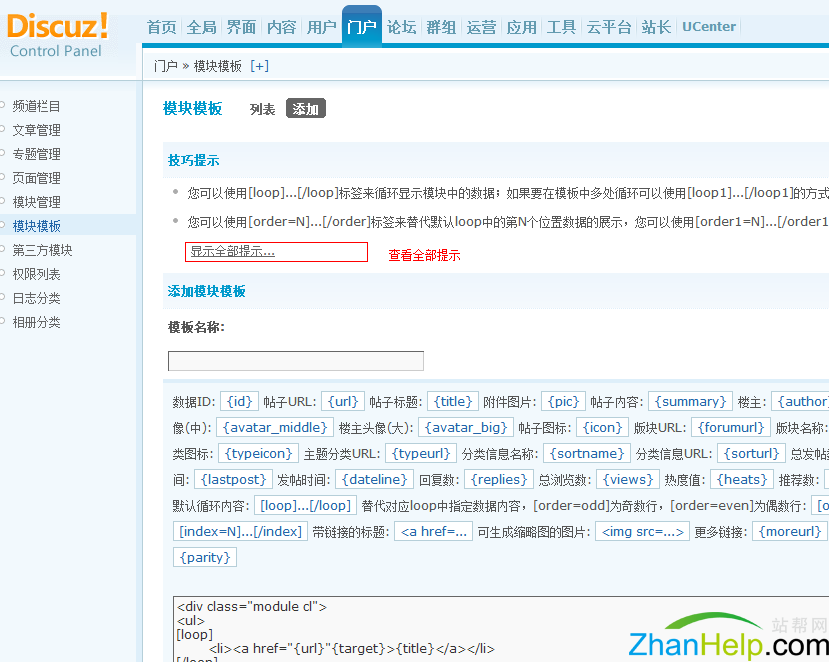Click the Discuz! Control Panel logo
The height and width of the screenshot is (662, 829).
pos(58,35)
